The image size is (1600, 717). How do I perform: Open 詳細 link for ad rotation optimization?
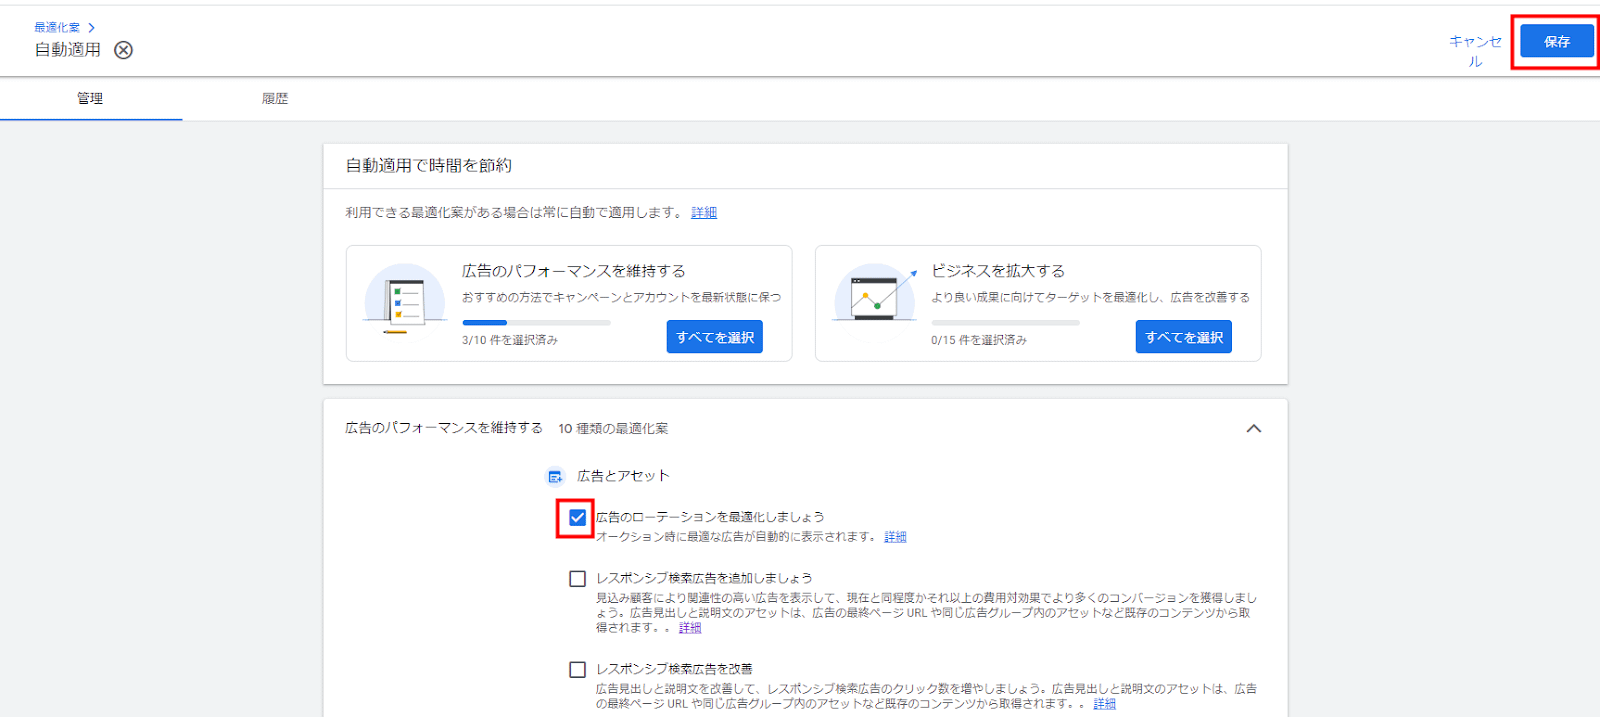click(x=895, y=537)
